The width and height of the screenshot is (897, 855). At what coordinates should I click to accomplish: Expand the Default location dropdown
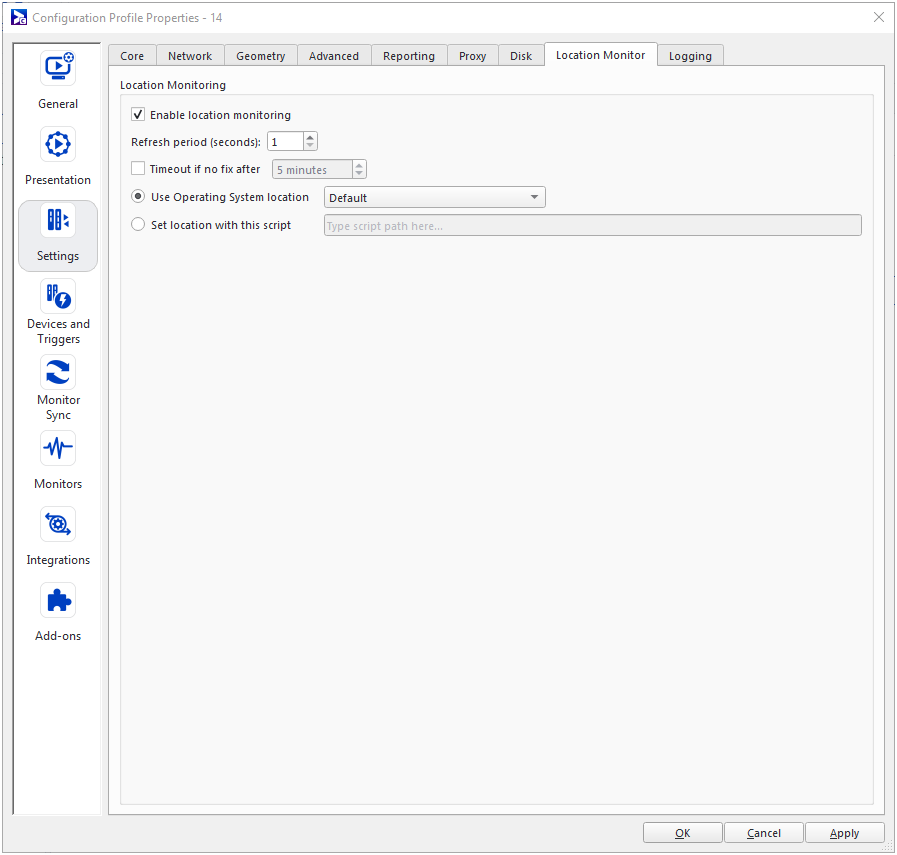point(435,198)
